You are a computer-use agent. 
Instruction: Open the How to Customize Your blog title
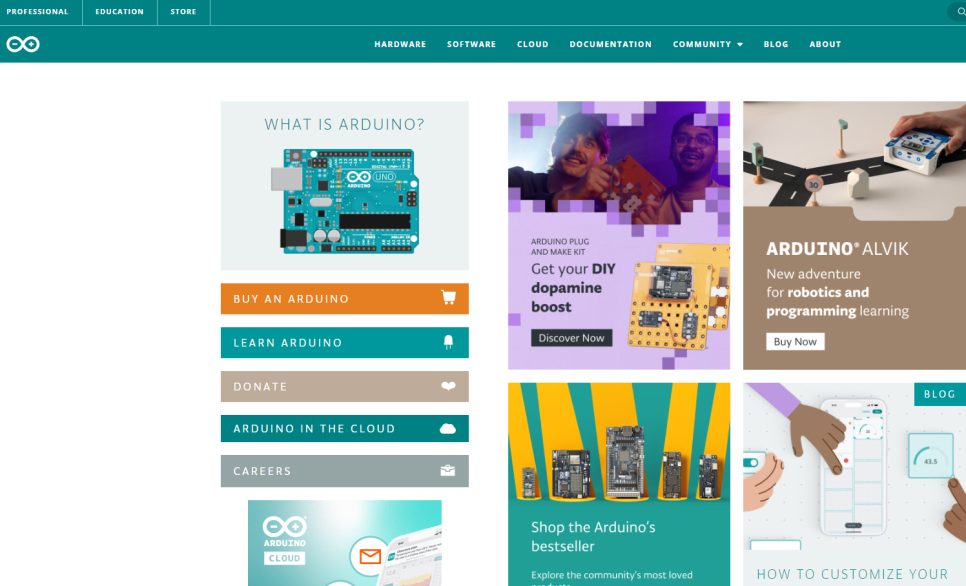coord(852,574)
